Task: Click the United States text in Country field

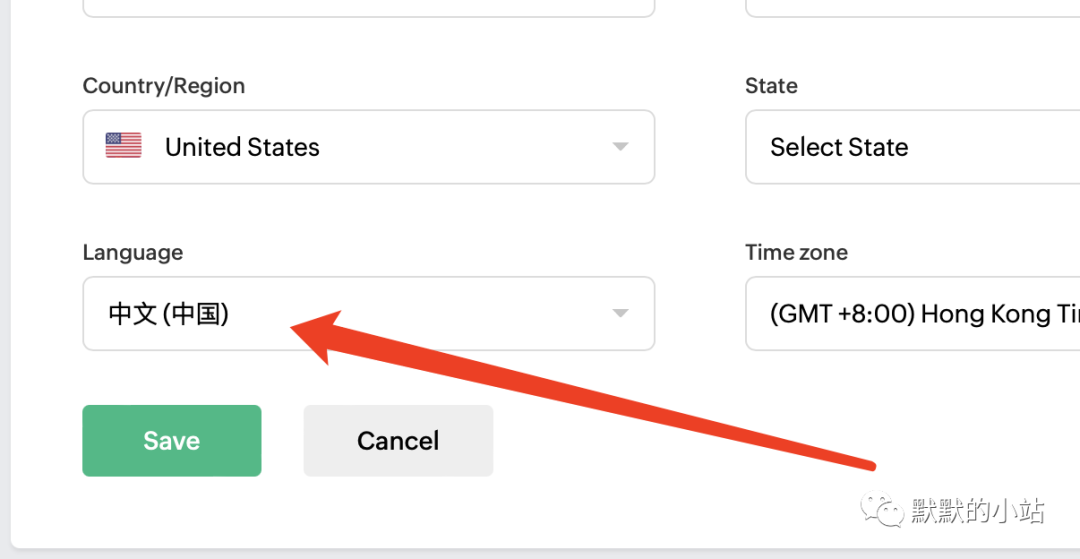Action: 242,147
